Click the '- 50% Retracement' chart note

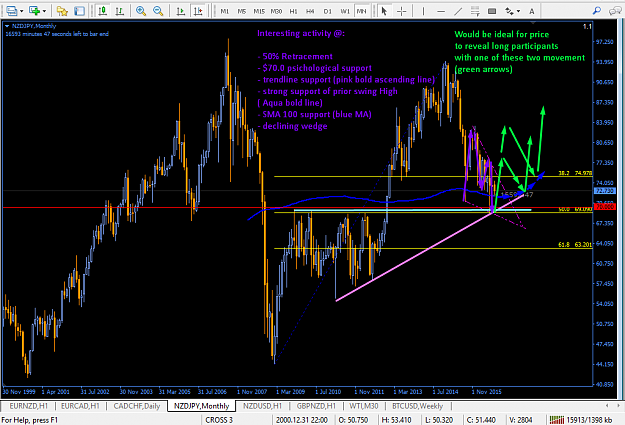(x=295, y=56)
